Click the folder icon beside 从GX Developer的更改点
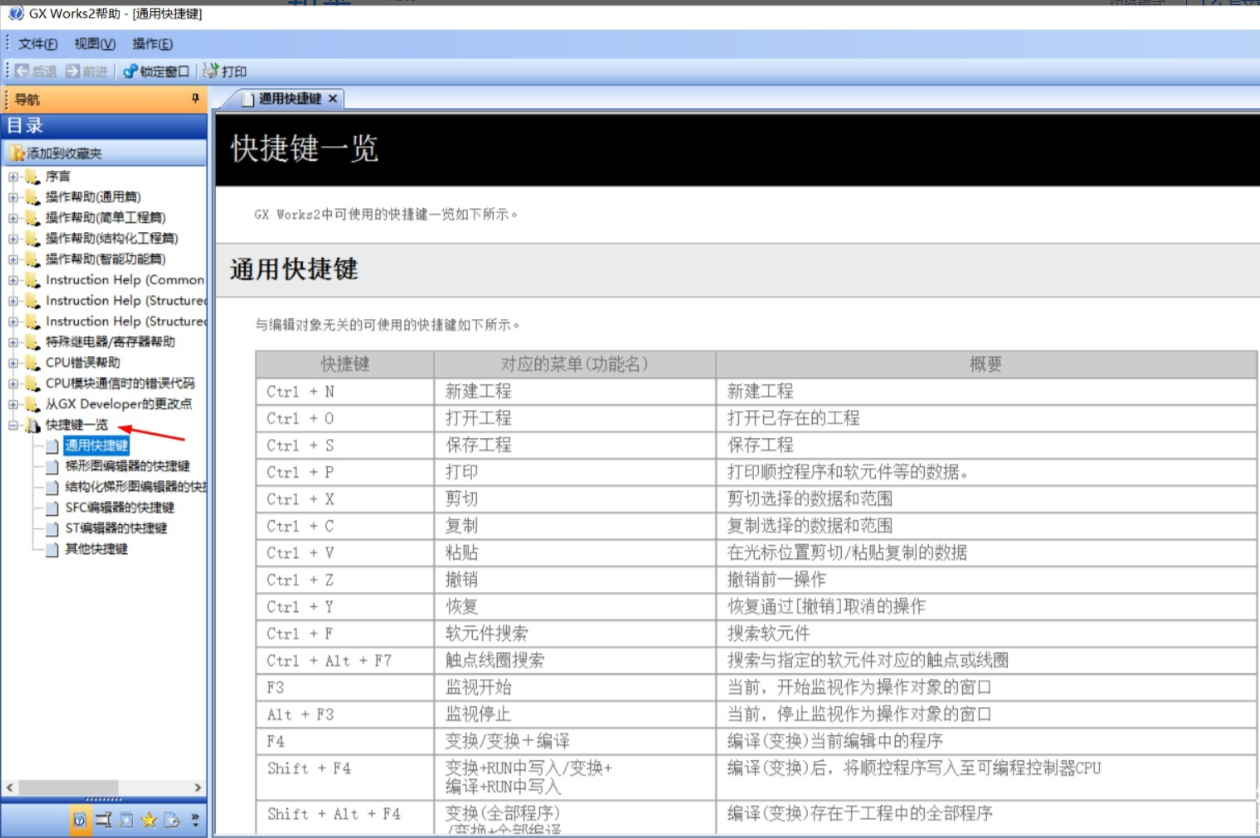This screenshot has height=838, width=1260. pyautogui.click(x=32, y=404)
